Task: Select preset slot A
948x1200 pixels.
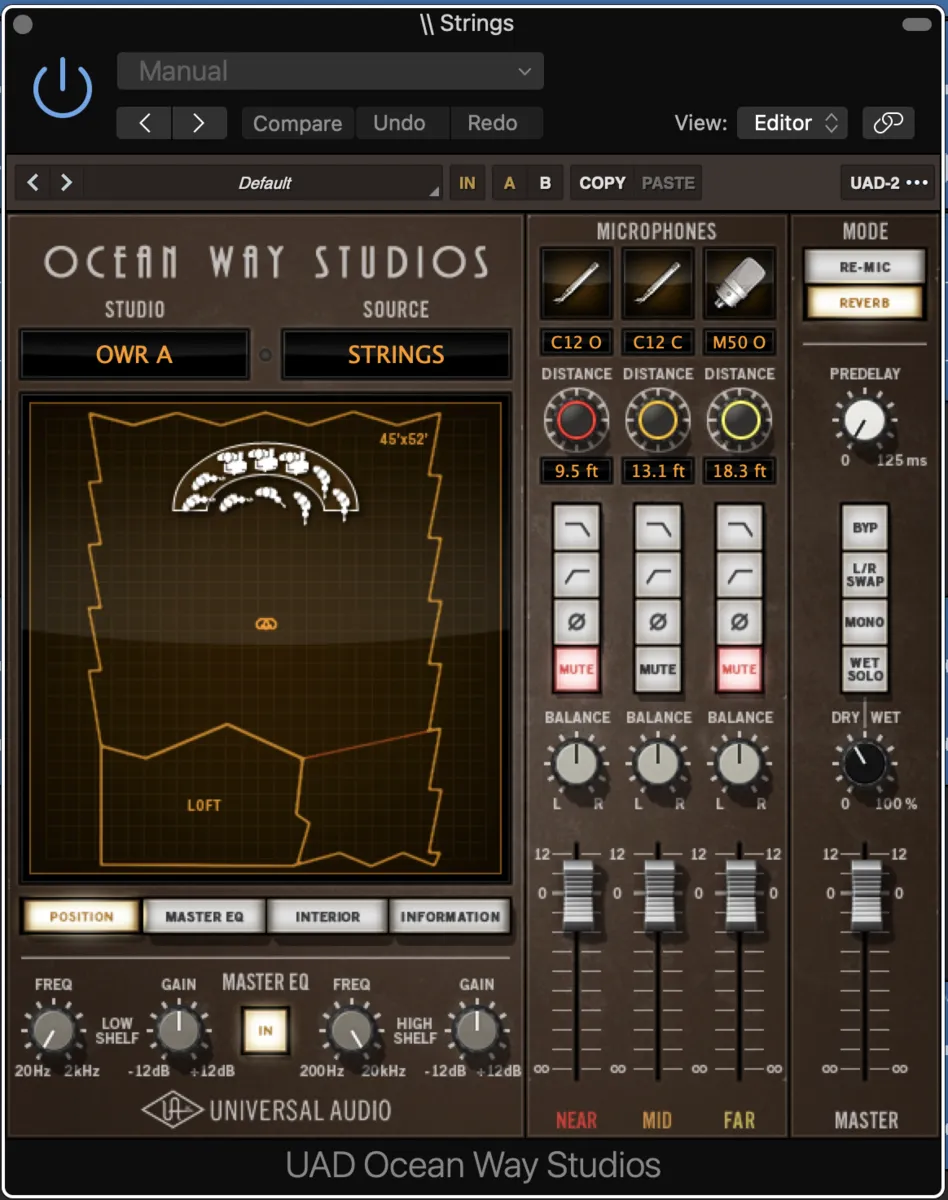Action: [510, 183]
